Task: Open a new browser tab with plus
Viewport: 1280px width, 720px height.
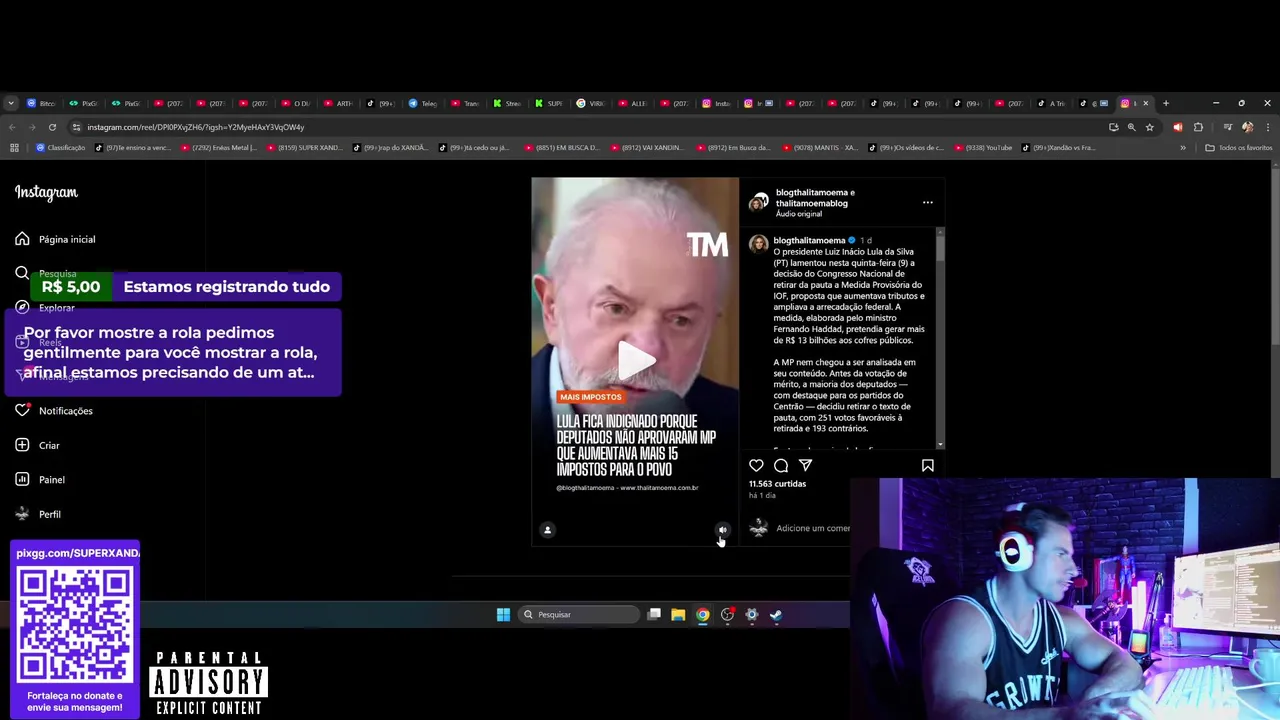Action: (x=1166, y=103)
